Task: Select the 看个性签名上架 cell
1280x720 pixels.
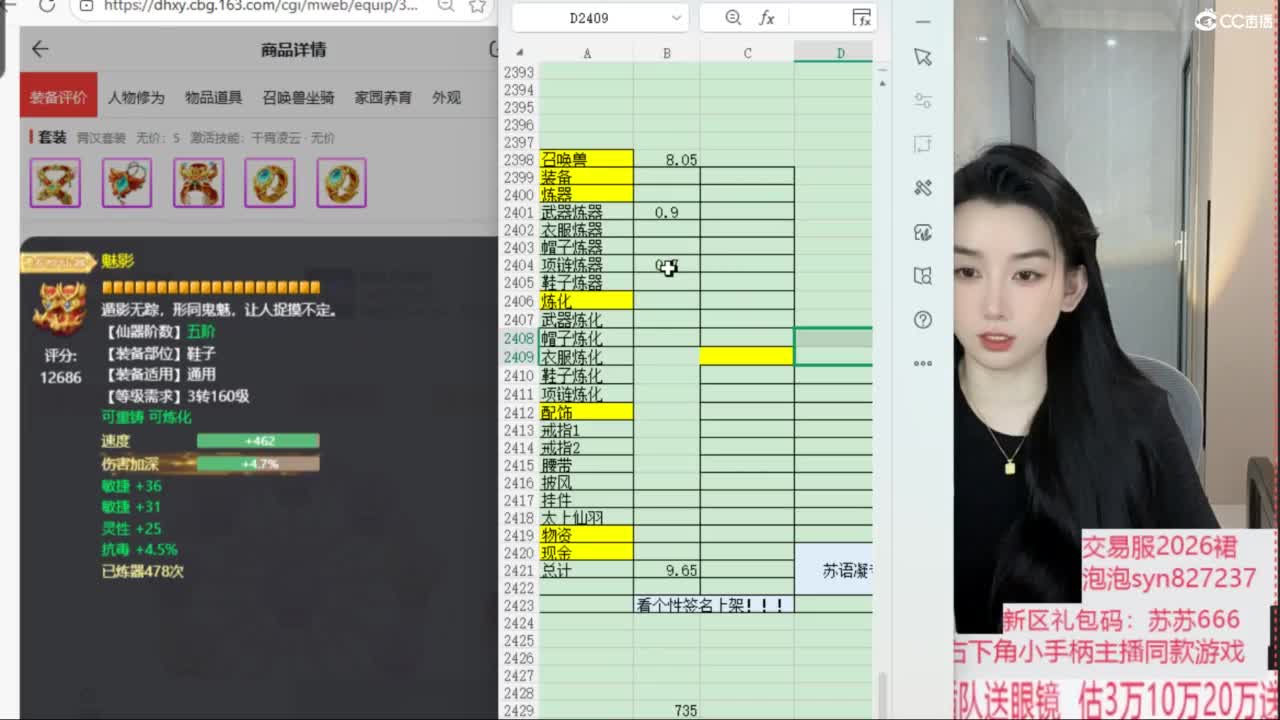Action: [x=714, y=605]
